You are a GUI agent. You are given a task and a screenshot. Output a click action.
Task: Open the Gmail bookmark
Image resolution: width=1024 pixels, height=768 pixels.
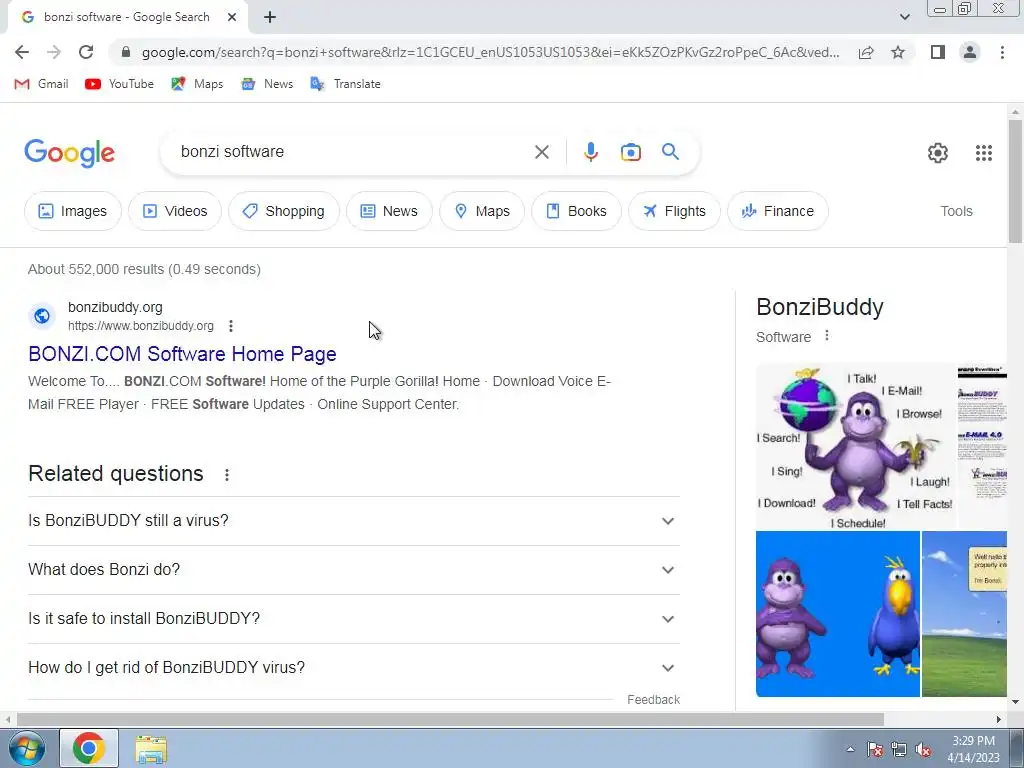[x=41, y=84]
